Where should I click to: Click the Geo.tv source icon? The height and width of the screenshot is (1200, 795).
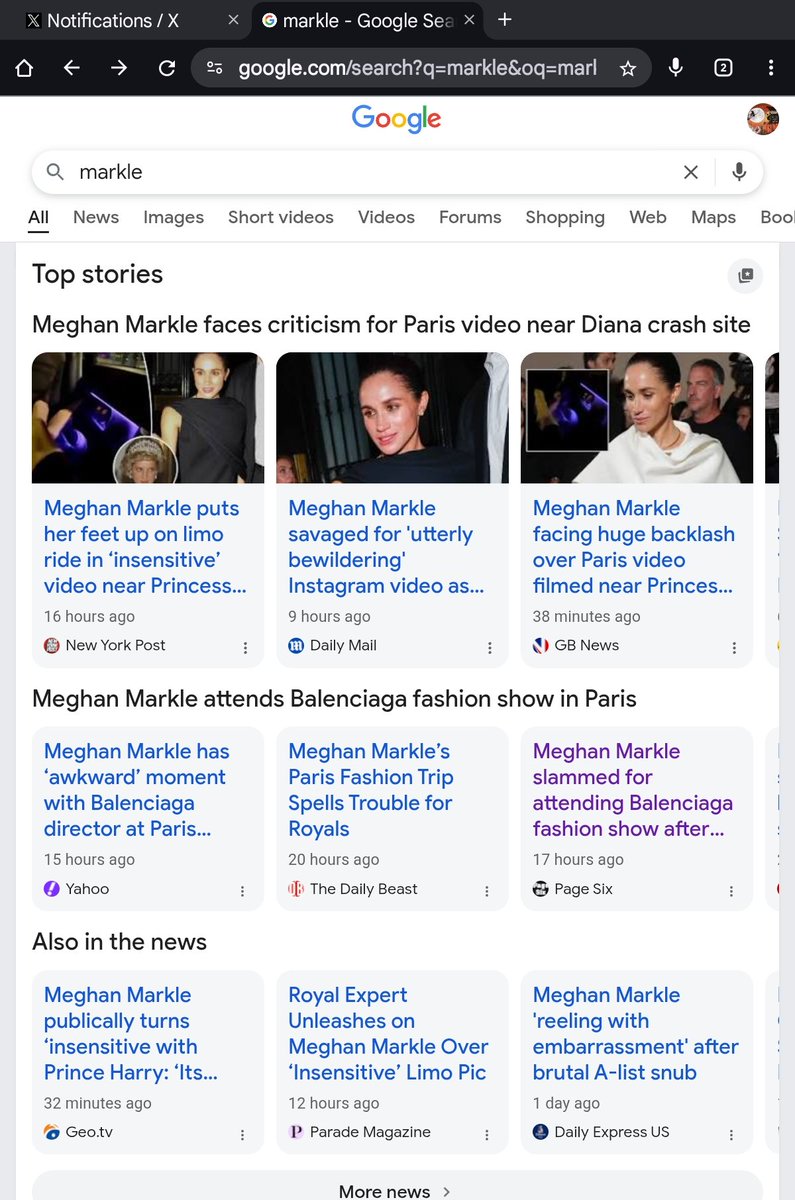[x=52, y=1133]
